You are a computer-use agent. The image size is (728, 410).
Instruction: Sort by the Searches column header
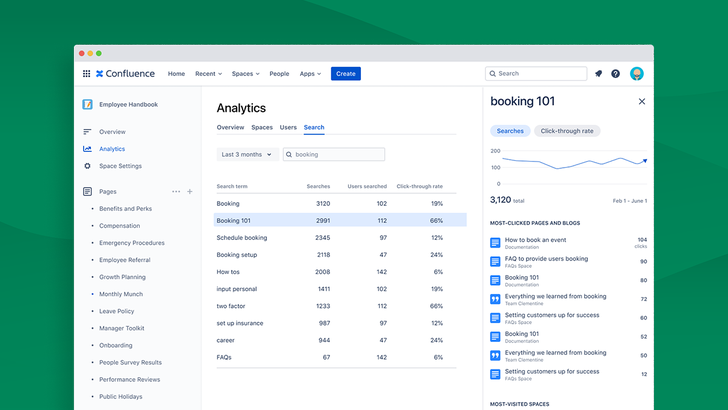318,186
